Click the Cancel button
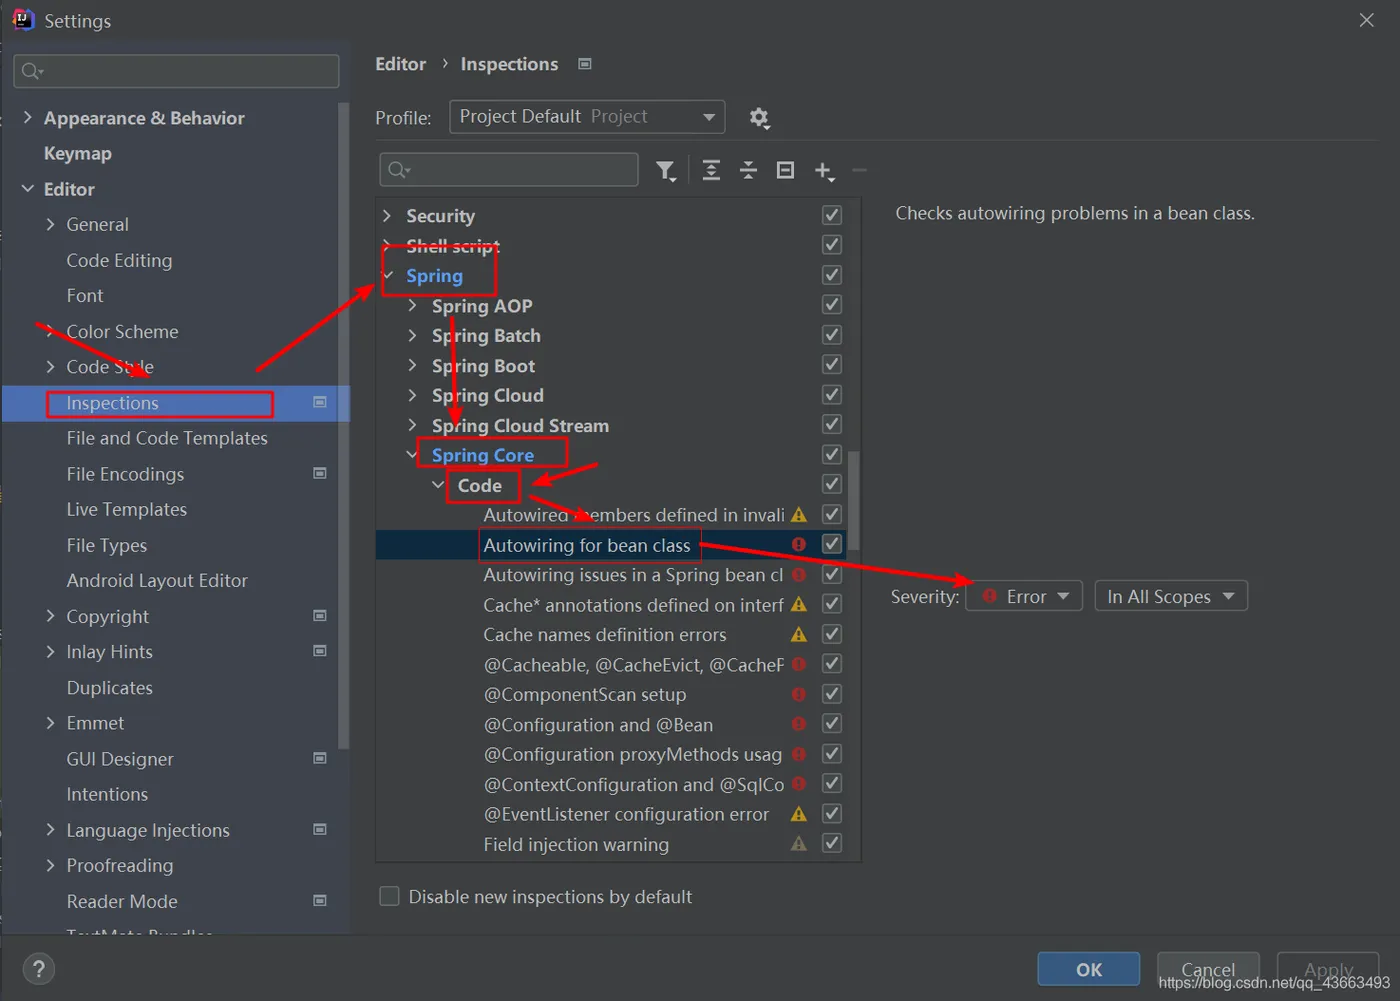The width and height of the screenshot is (1400, 1001). pos(1208,969)
